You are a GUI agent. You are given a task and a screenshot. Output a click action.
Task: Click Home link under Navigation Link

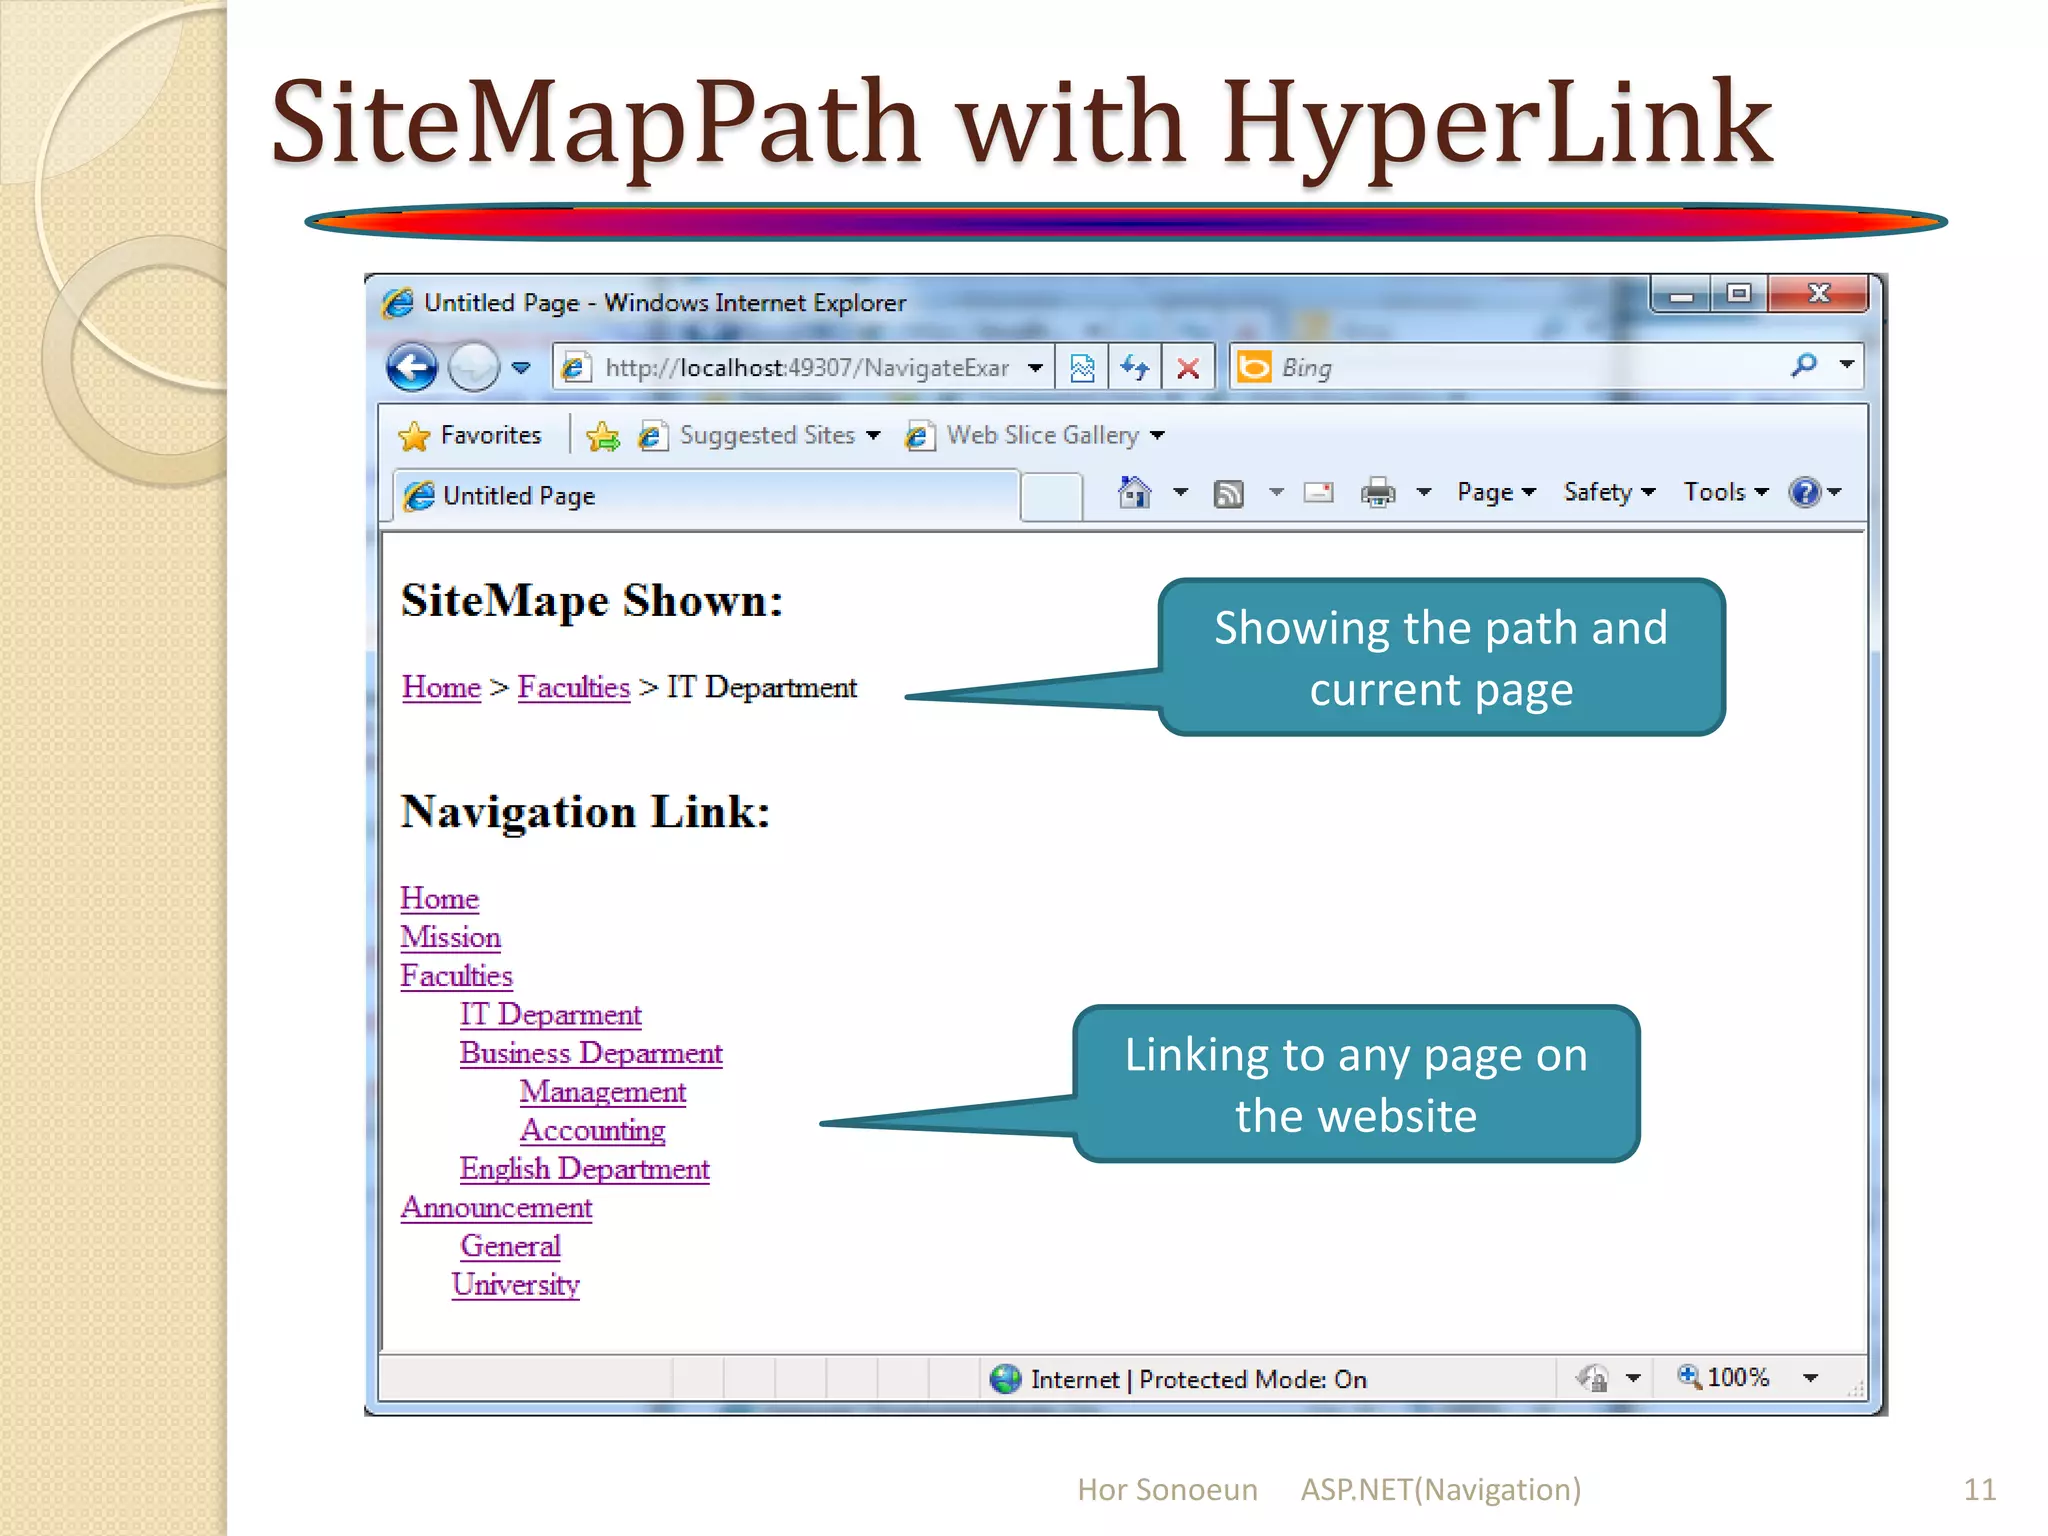click(x=439, y=898)
